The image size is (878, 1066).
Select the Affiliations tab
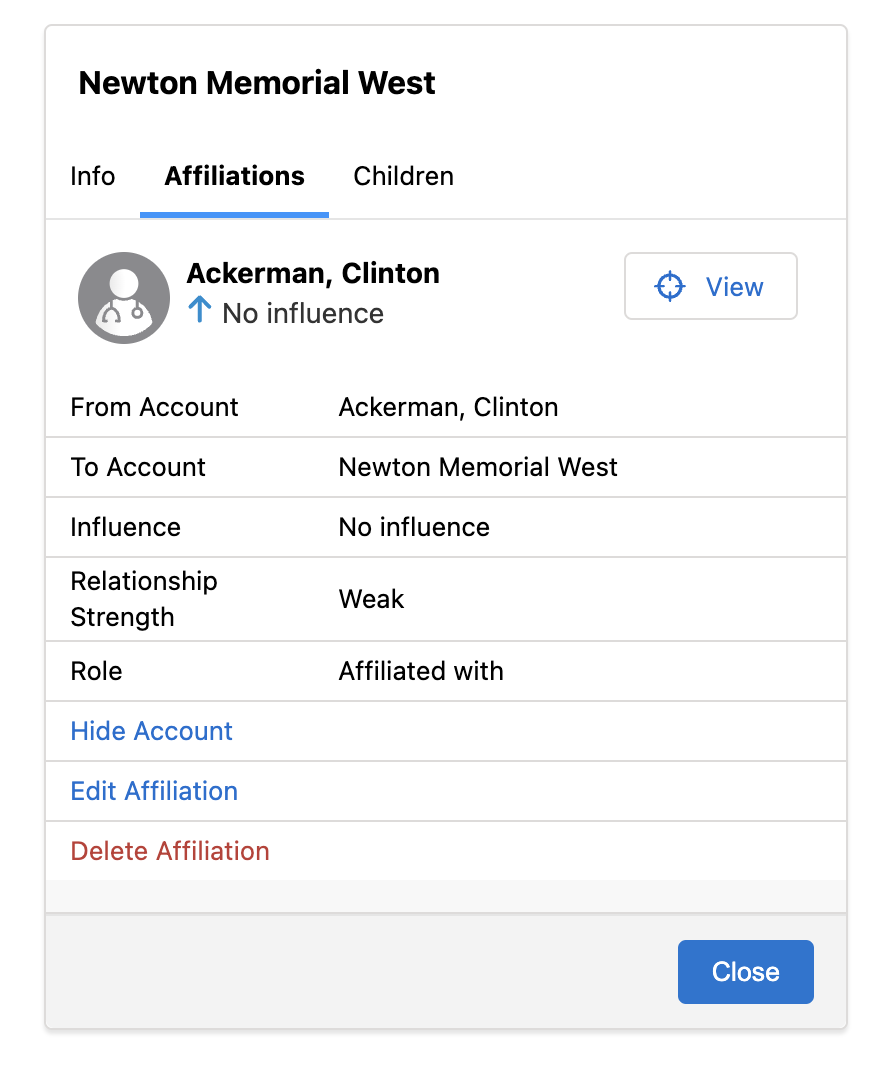click(234, 177)
